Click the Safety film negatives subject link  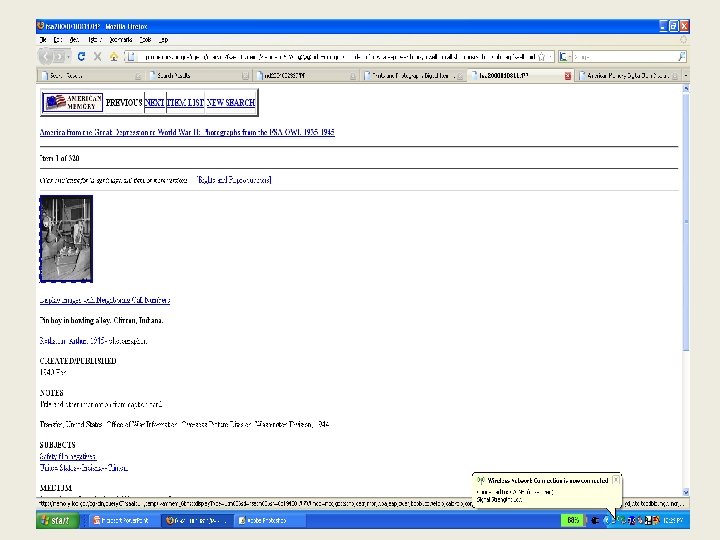pyautogui.click(x=68, y=456)
